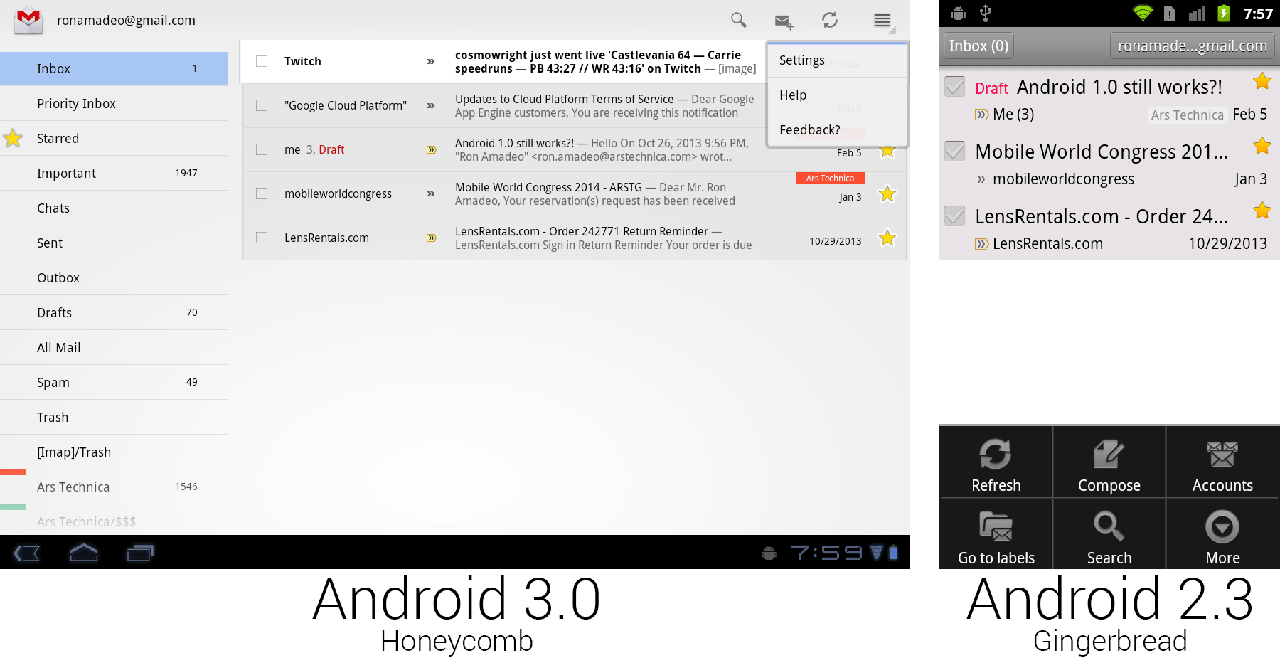Viewport: 1280px width, 658px height.
Task: Open recent apps from system bar
Action: [x=140, y=552]
